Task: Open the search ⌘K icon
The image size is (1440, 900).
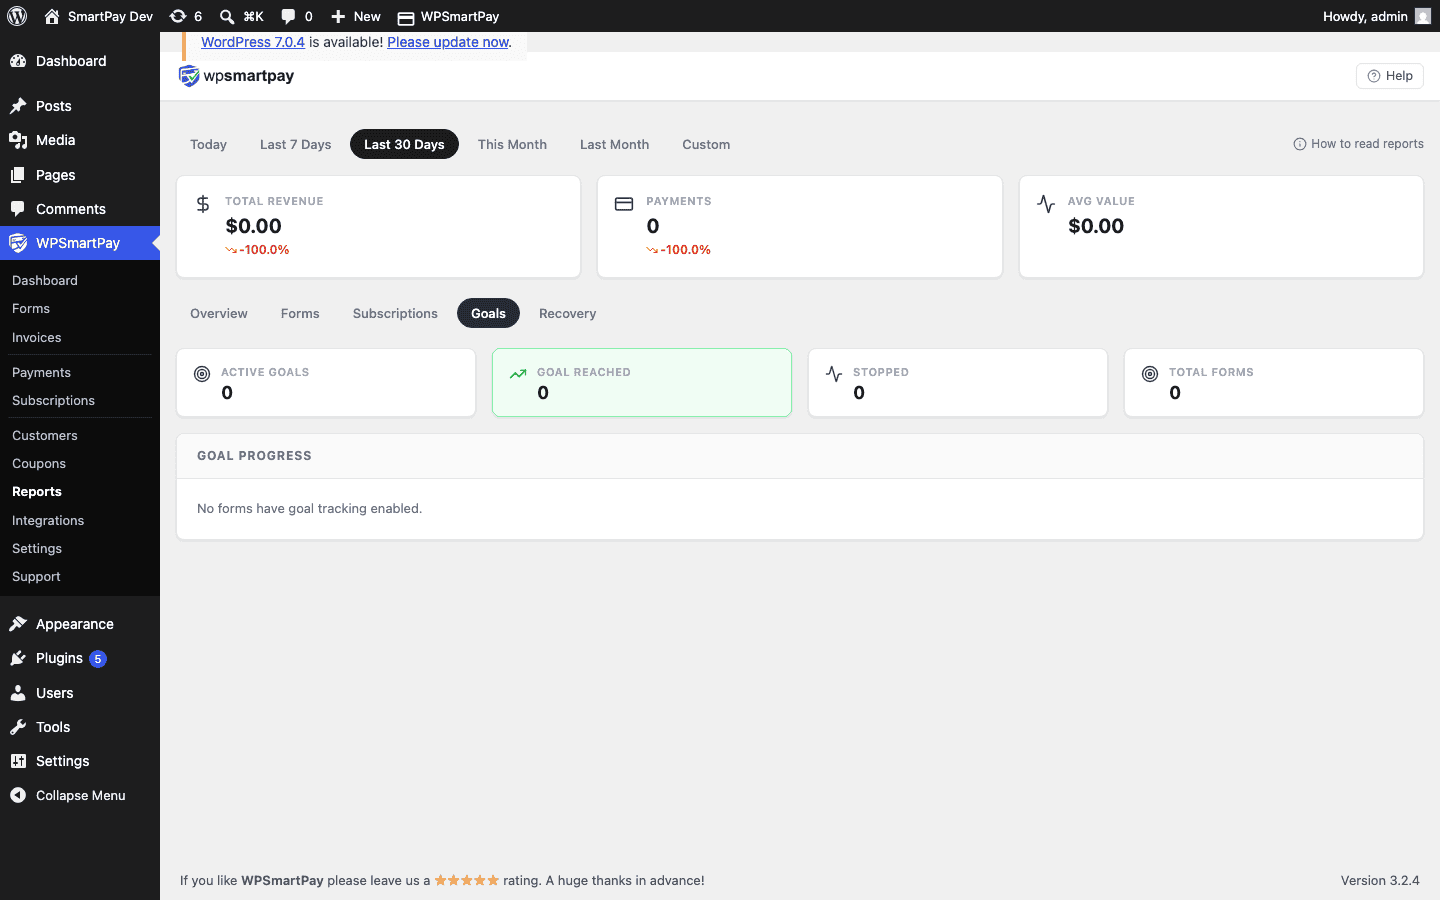Action: (227, 16)
